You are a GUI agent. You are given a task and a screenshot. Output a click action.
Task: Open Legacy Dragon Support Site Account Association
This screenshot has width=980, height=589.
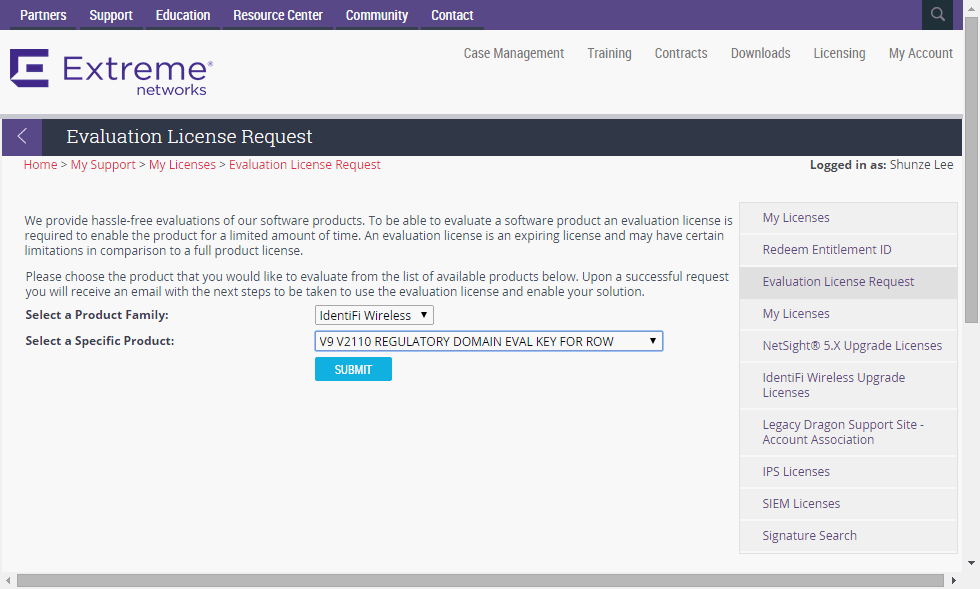848,432
